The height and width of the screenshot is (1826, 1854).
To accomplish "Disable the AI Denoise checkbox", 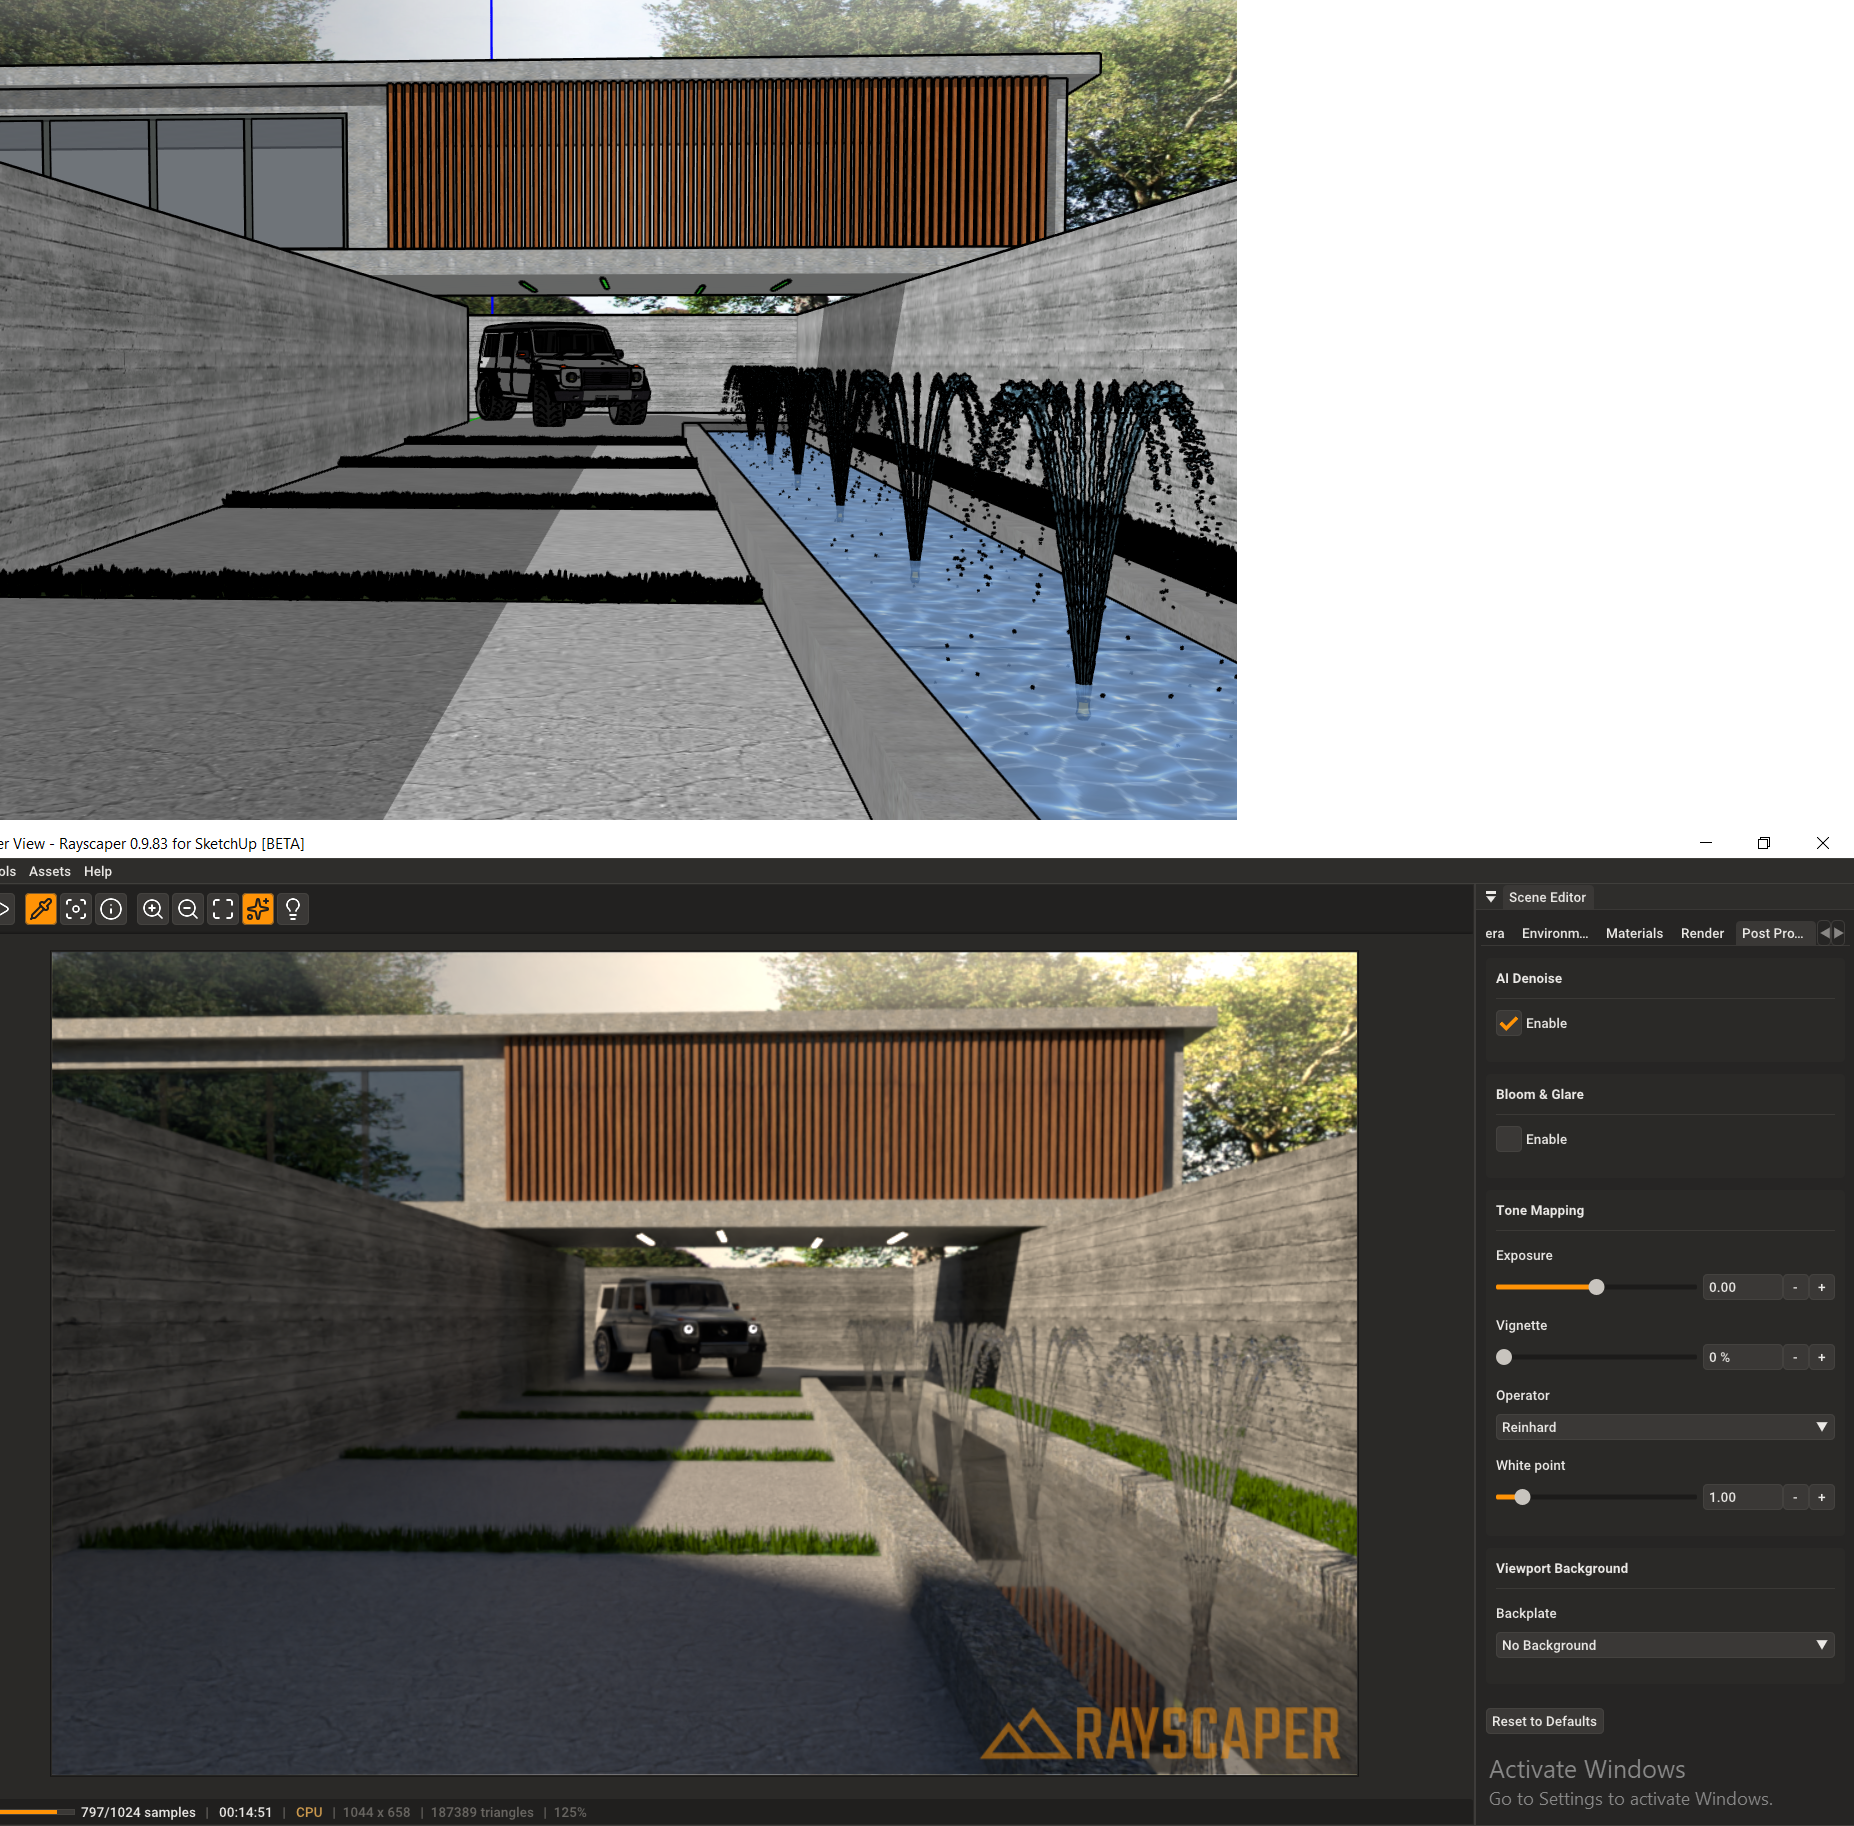I will click(x=1508, y=1023).
